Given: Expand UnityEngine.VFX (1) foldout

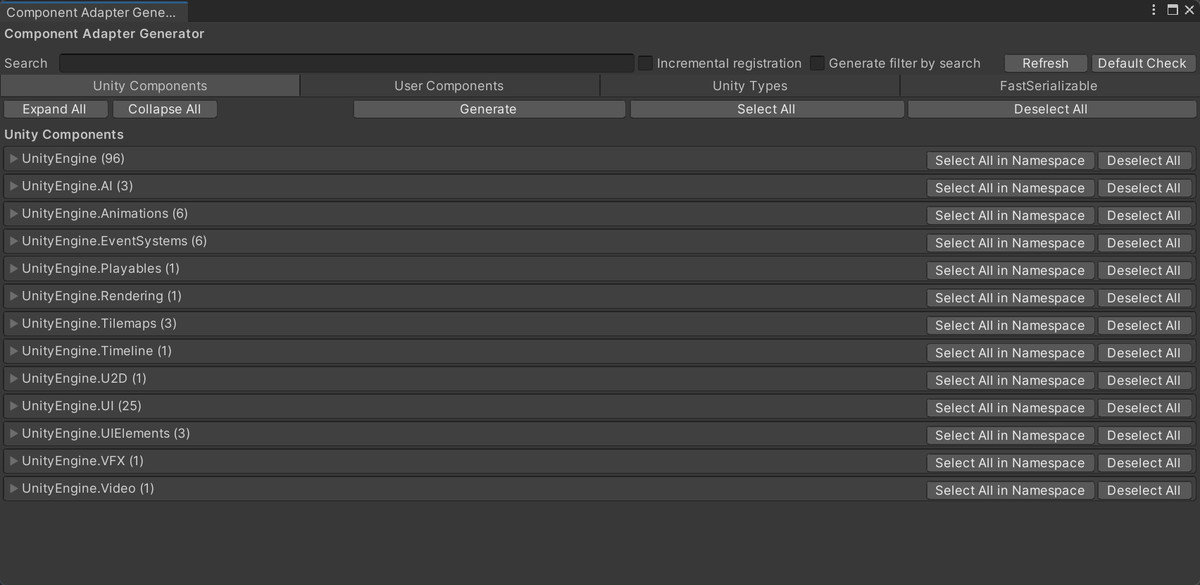Looking at the screenshot, I should [x=14, y=461].
